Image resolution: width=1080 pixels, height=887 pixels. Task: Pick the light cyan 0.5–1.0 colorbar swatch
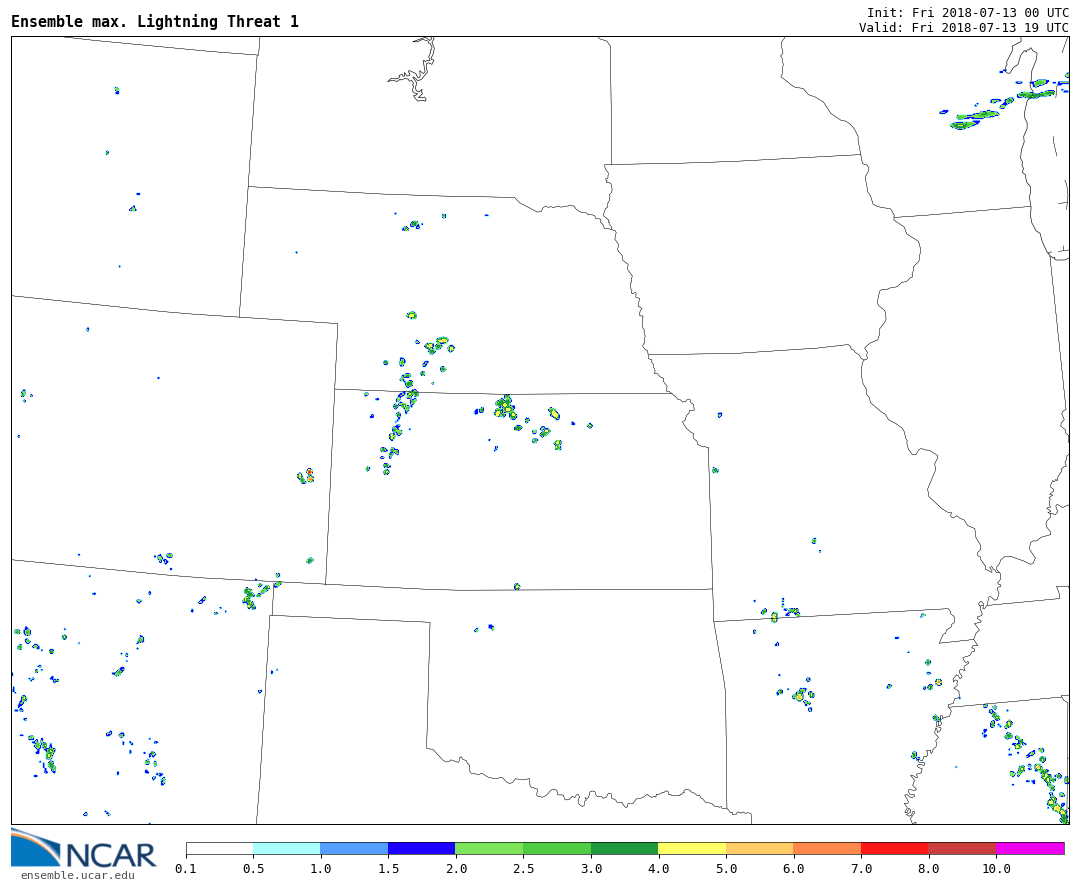287,848
